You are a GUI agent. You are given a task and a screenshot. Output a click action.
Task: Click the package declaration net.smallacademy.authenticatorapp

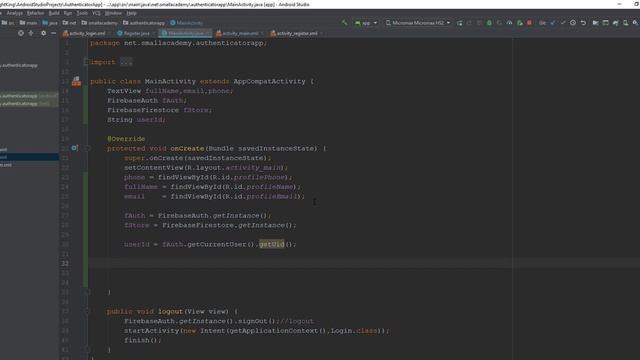coord(193,43)
